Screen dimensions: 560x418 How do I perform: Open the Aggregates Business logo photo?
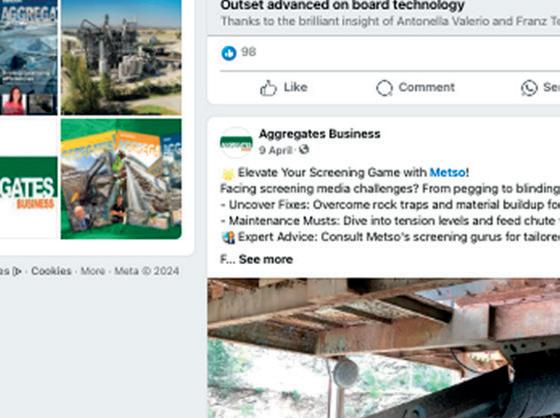(29, 179)
